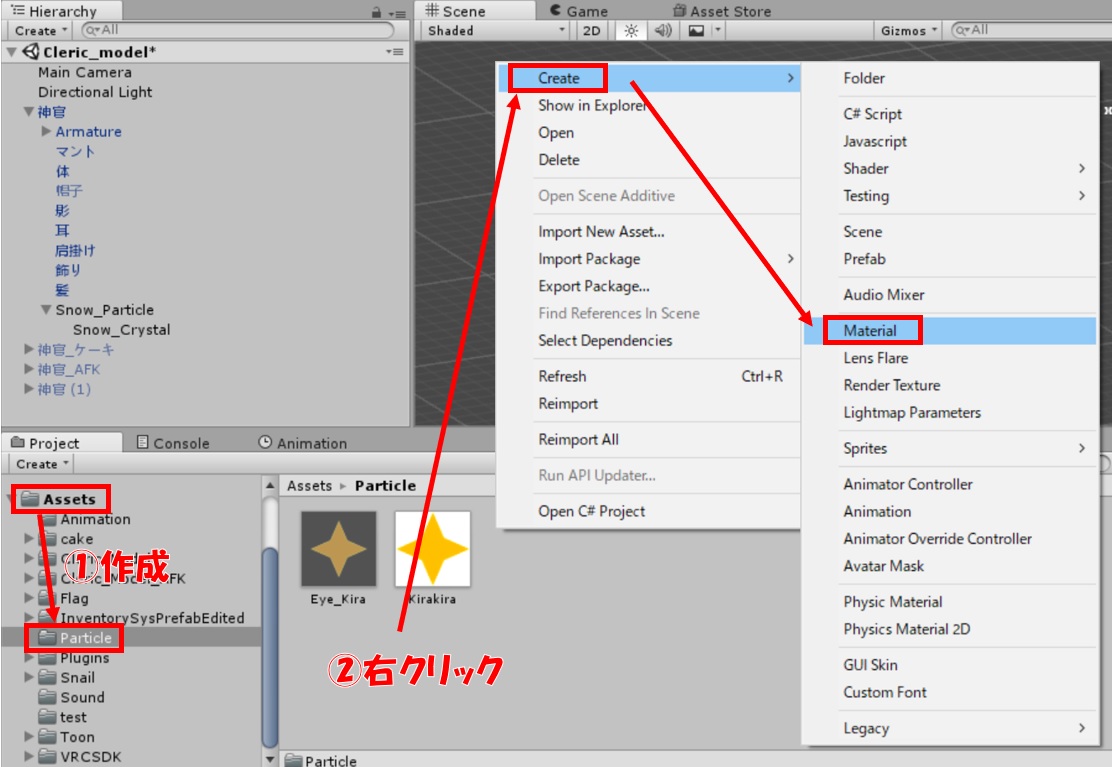
Task: Click Assets in the breadcrumb path
Action: (309, 485)
